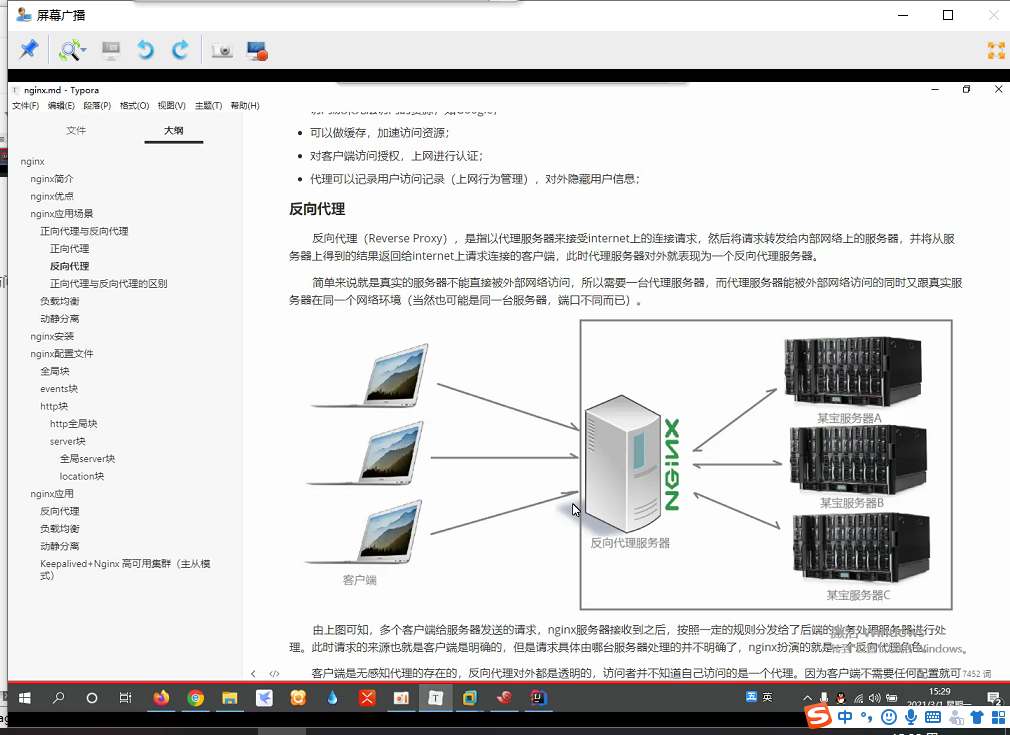Go to 反向代理 under nginx应用
This screenshot has width=1010, height=735.
tap(60, 511)
